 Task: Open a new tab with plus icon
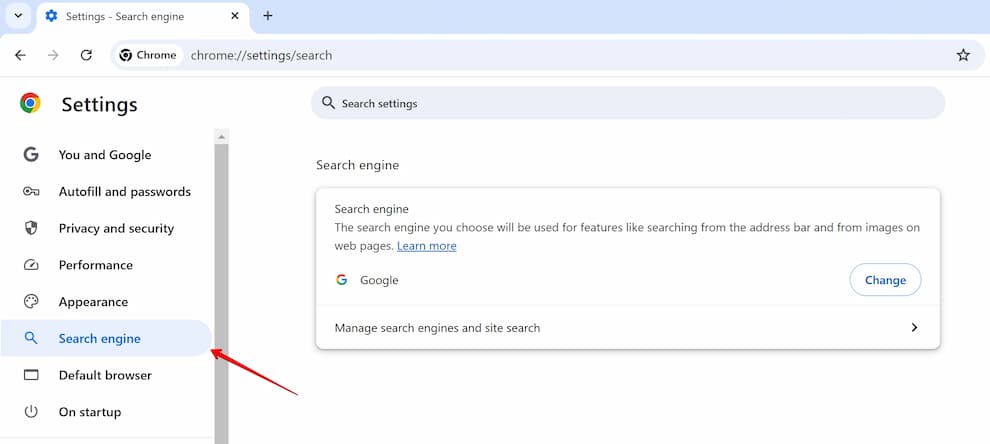[x=268, y=16]
